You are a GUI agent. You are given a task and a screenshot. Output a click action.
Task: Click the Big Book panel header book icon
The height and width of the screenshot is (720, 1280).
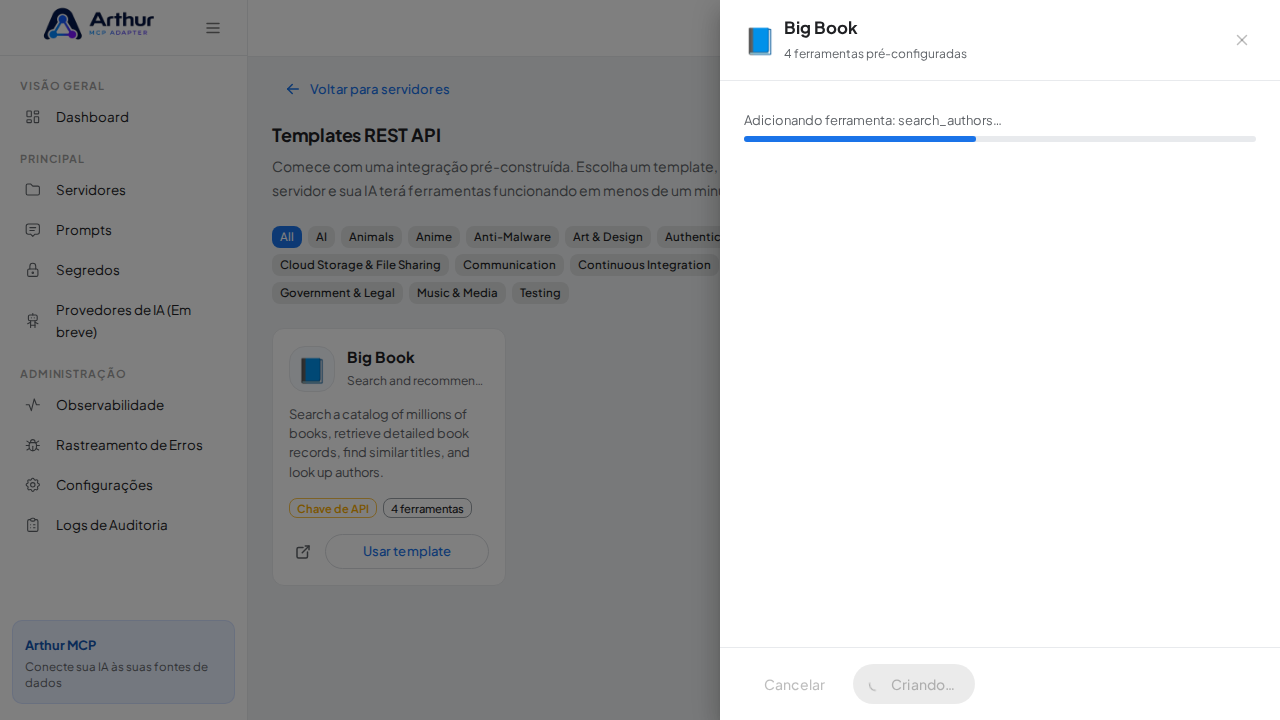click(760, 41)
